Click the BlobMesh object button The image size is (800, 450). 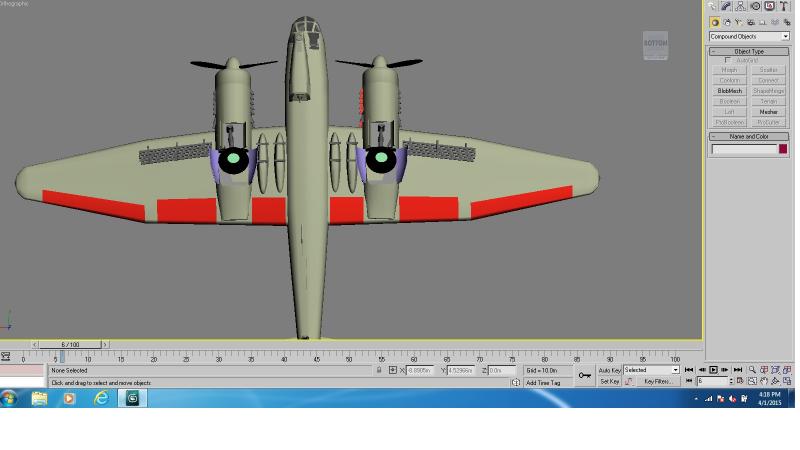(x=730, y=91)
